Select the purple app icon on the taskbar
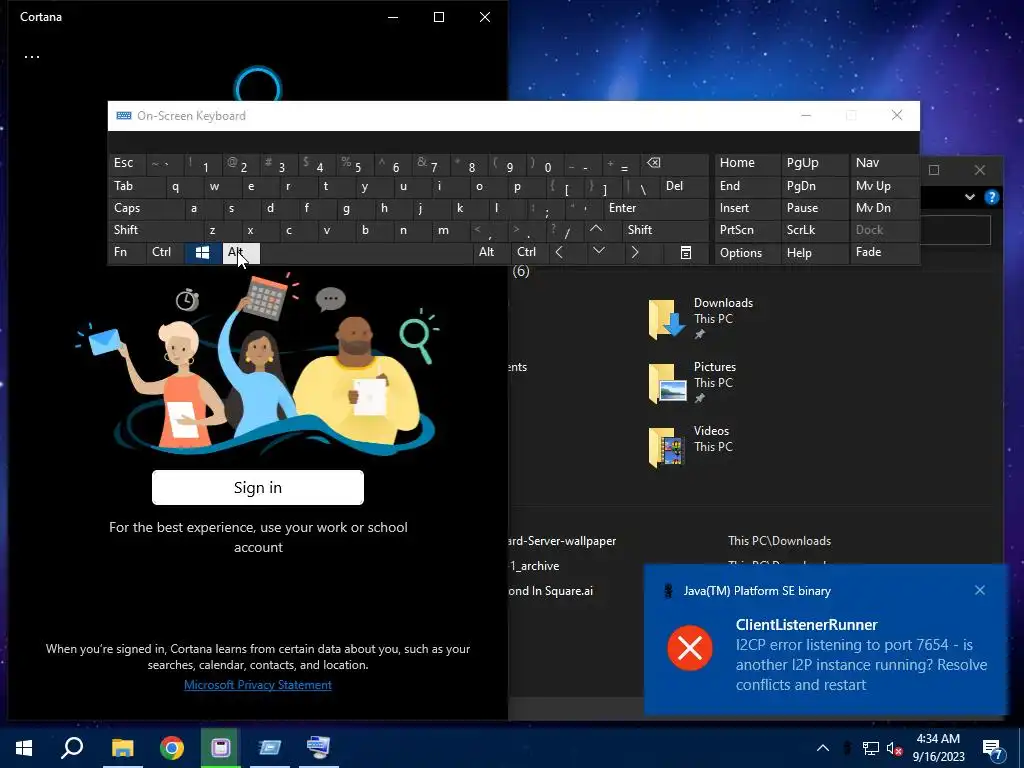The height and width of the screenshot is (768, 1024). click(221, 748)
